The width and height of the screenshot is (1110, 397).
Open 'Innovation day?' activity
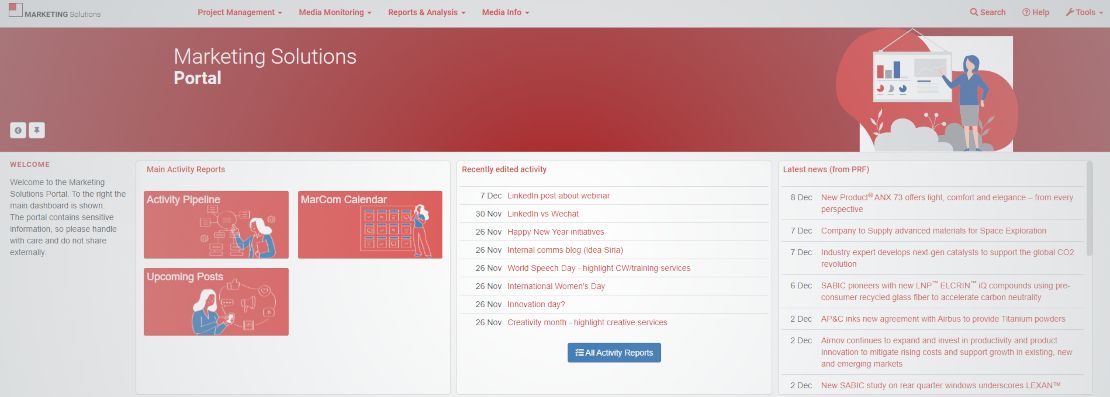[x=536, y=304]
